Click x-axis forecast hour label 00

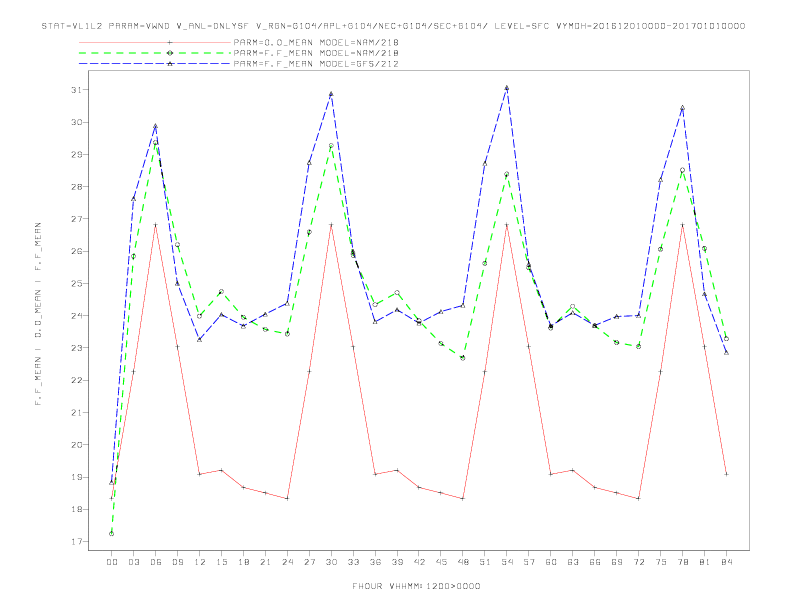pos(112,562)
